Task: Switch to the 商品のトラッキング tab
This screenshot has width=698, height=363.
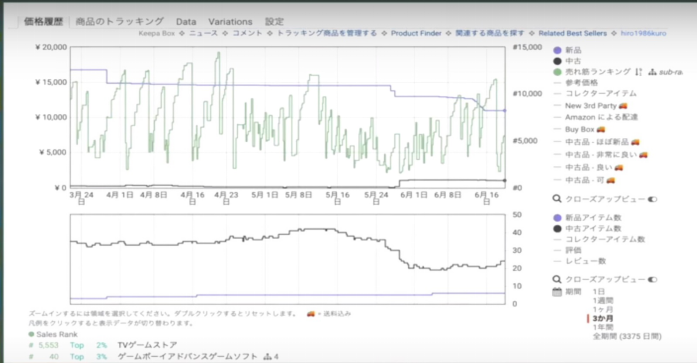Action: [x=119, y=21]
